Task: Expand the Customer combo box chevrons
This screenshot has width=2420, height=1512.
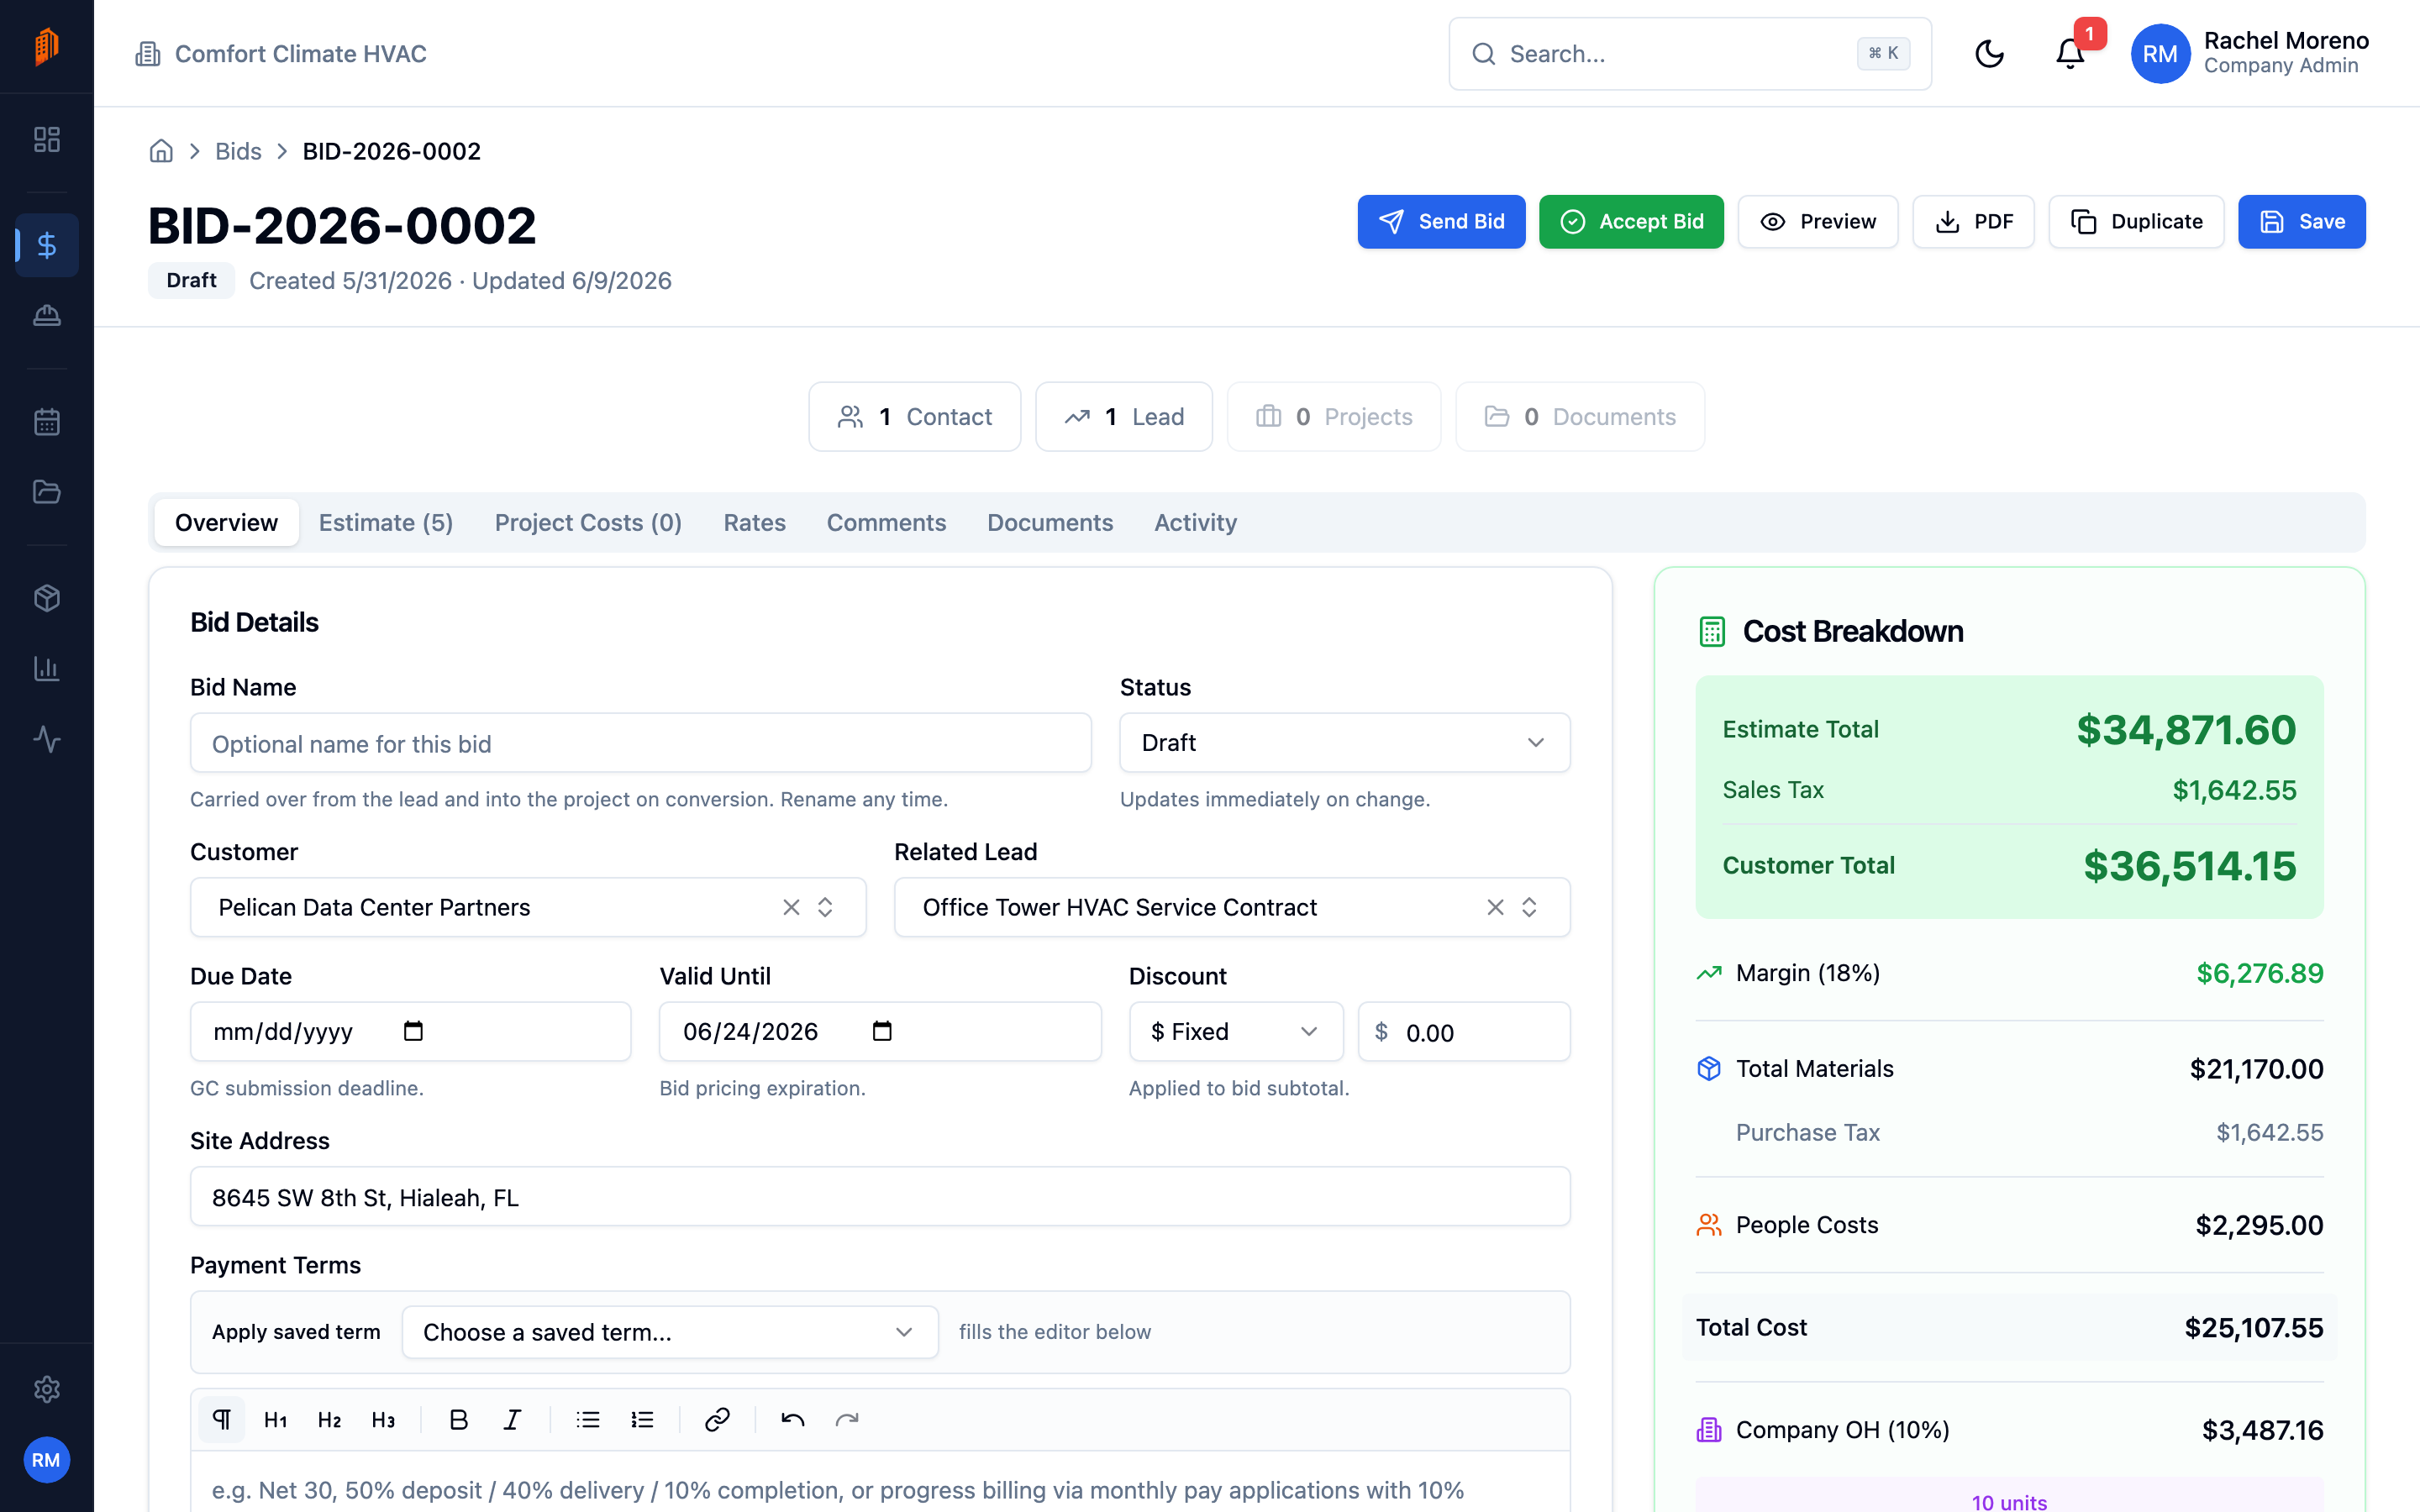Action: (825, 907)
